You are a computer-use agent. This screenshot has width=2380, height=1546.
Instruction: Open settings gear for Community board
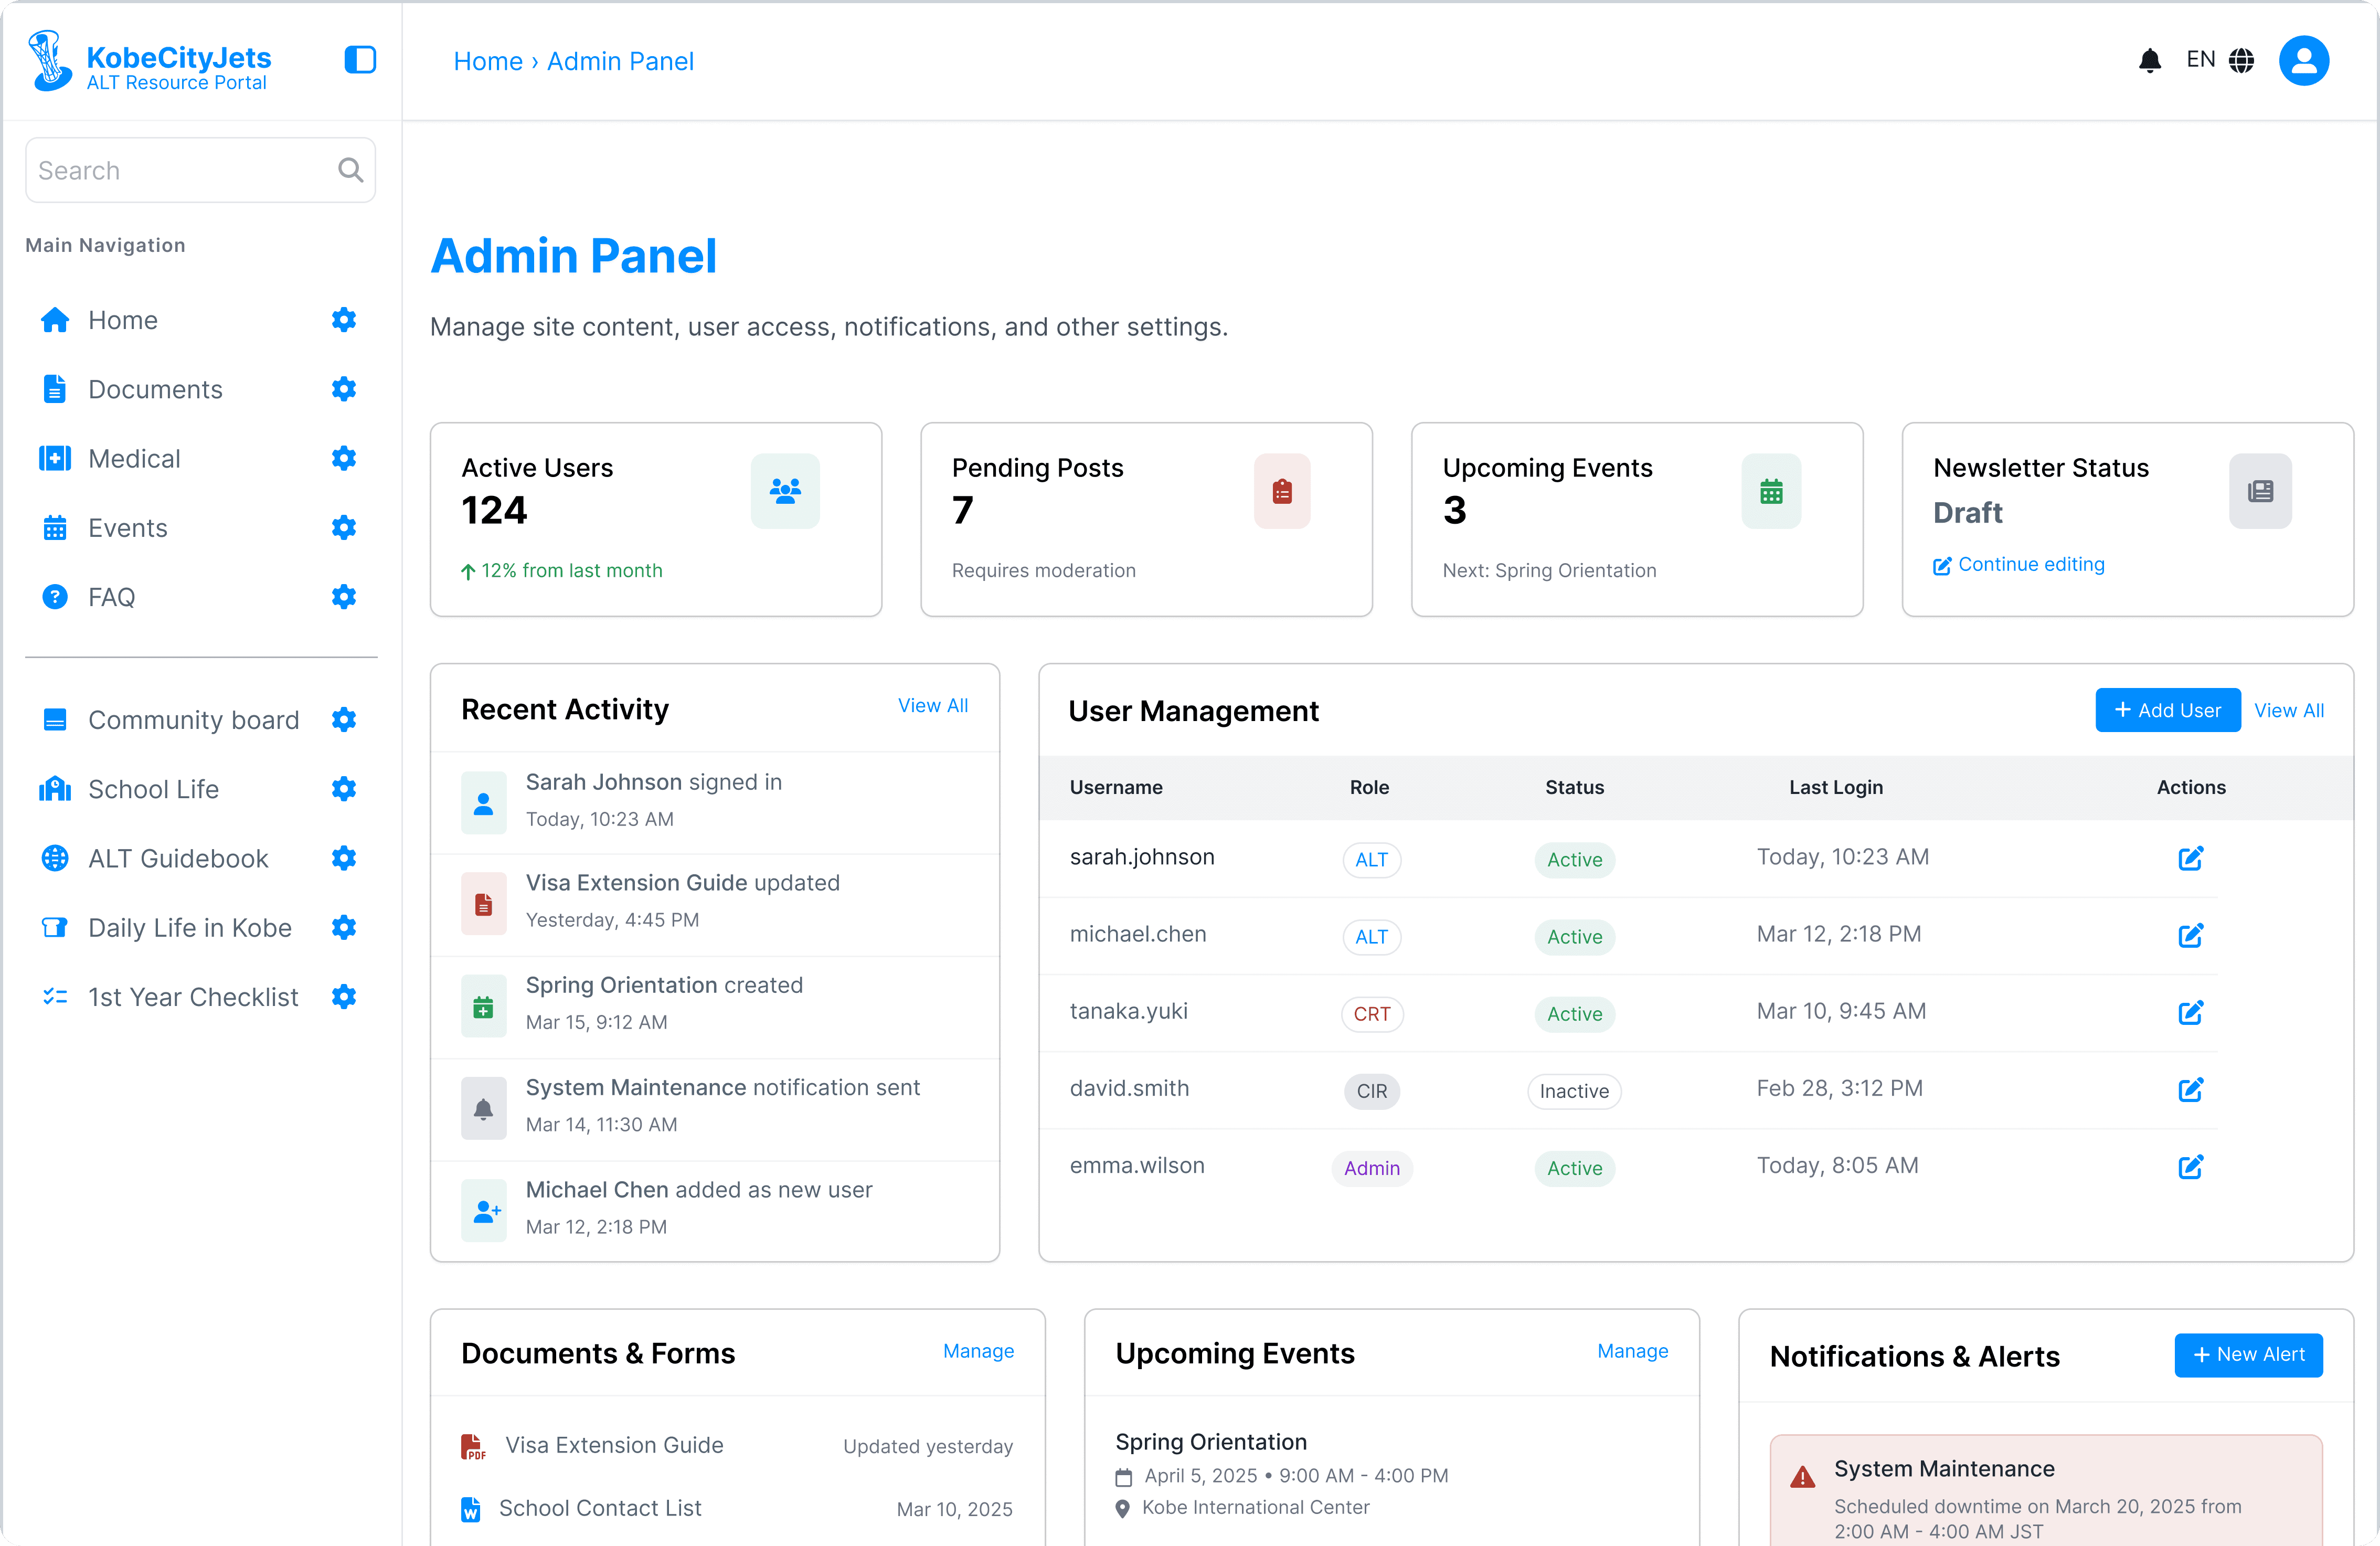pyautogui.click(x=344, y=720)
